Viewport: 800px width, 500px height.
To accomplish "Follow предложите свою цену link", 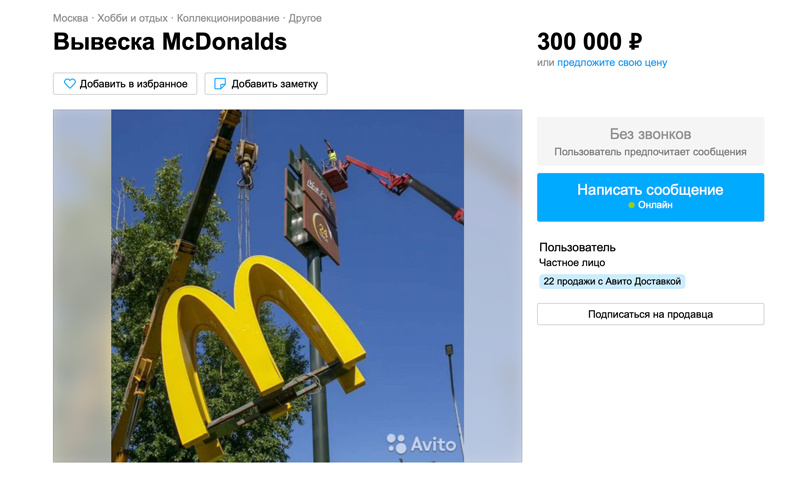I will (612, 63).
